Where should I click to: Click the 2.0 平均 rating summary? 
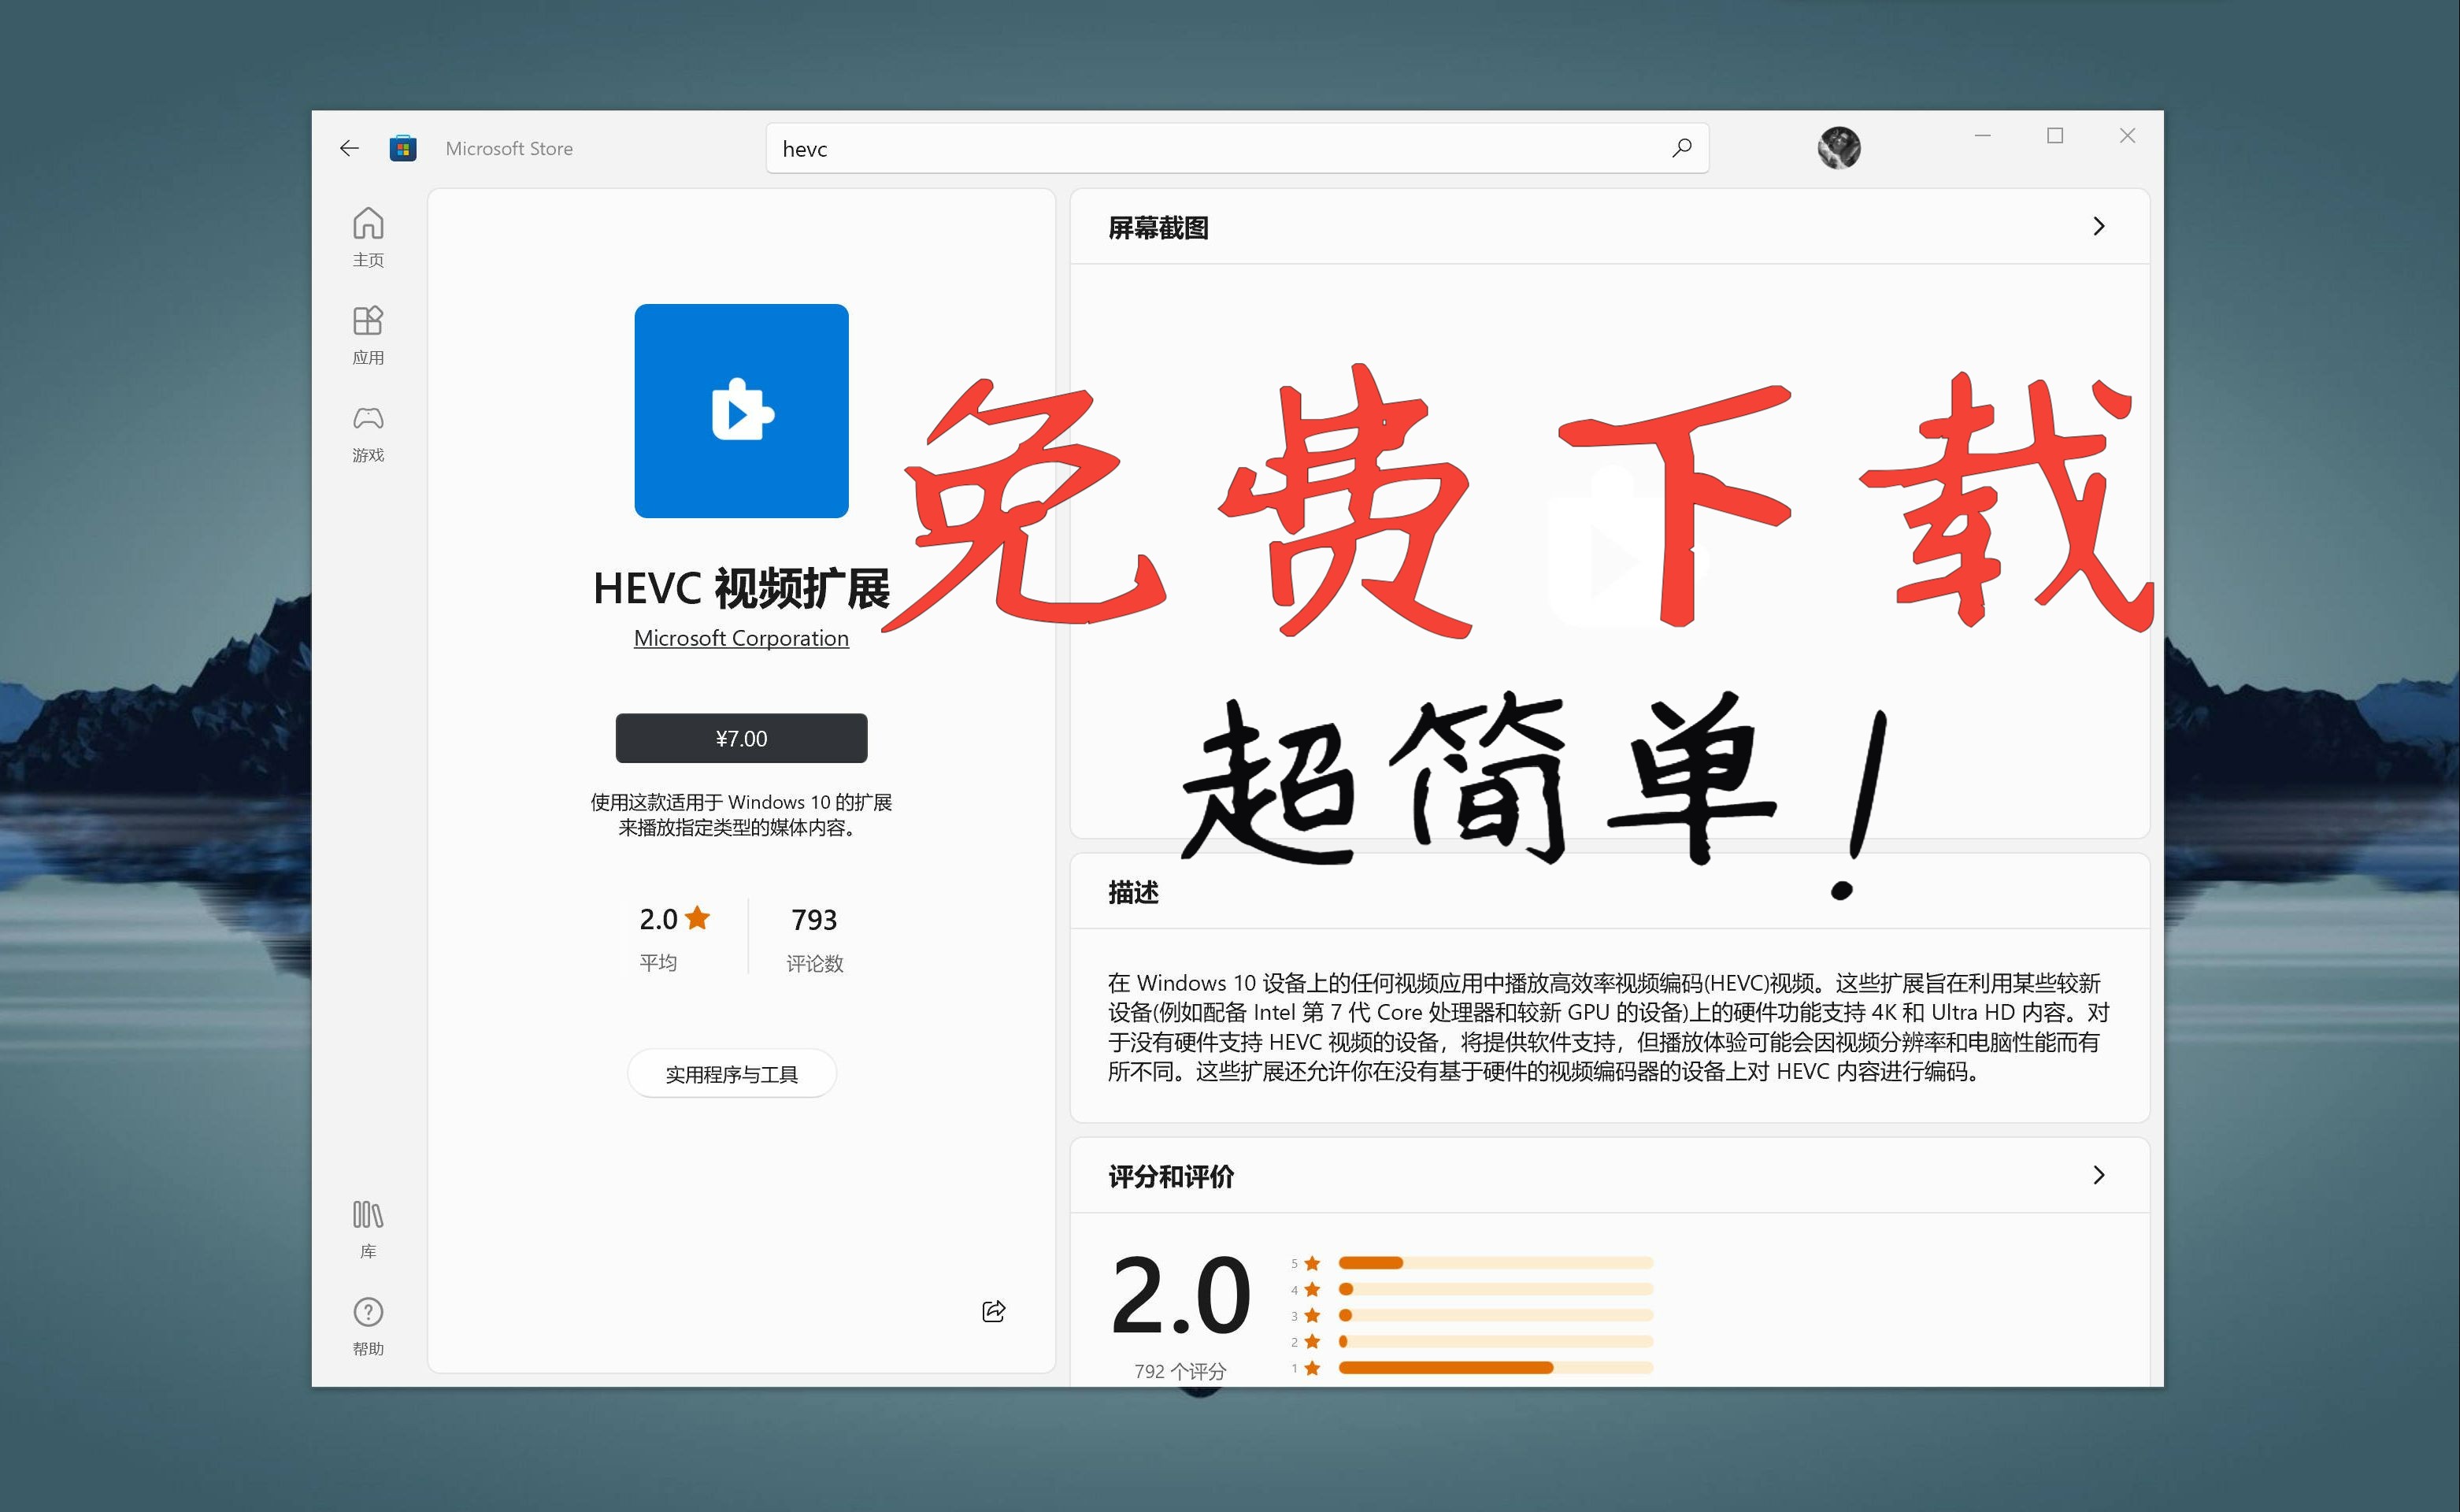click(674, 937)
